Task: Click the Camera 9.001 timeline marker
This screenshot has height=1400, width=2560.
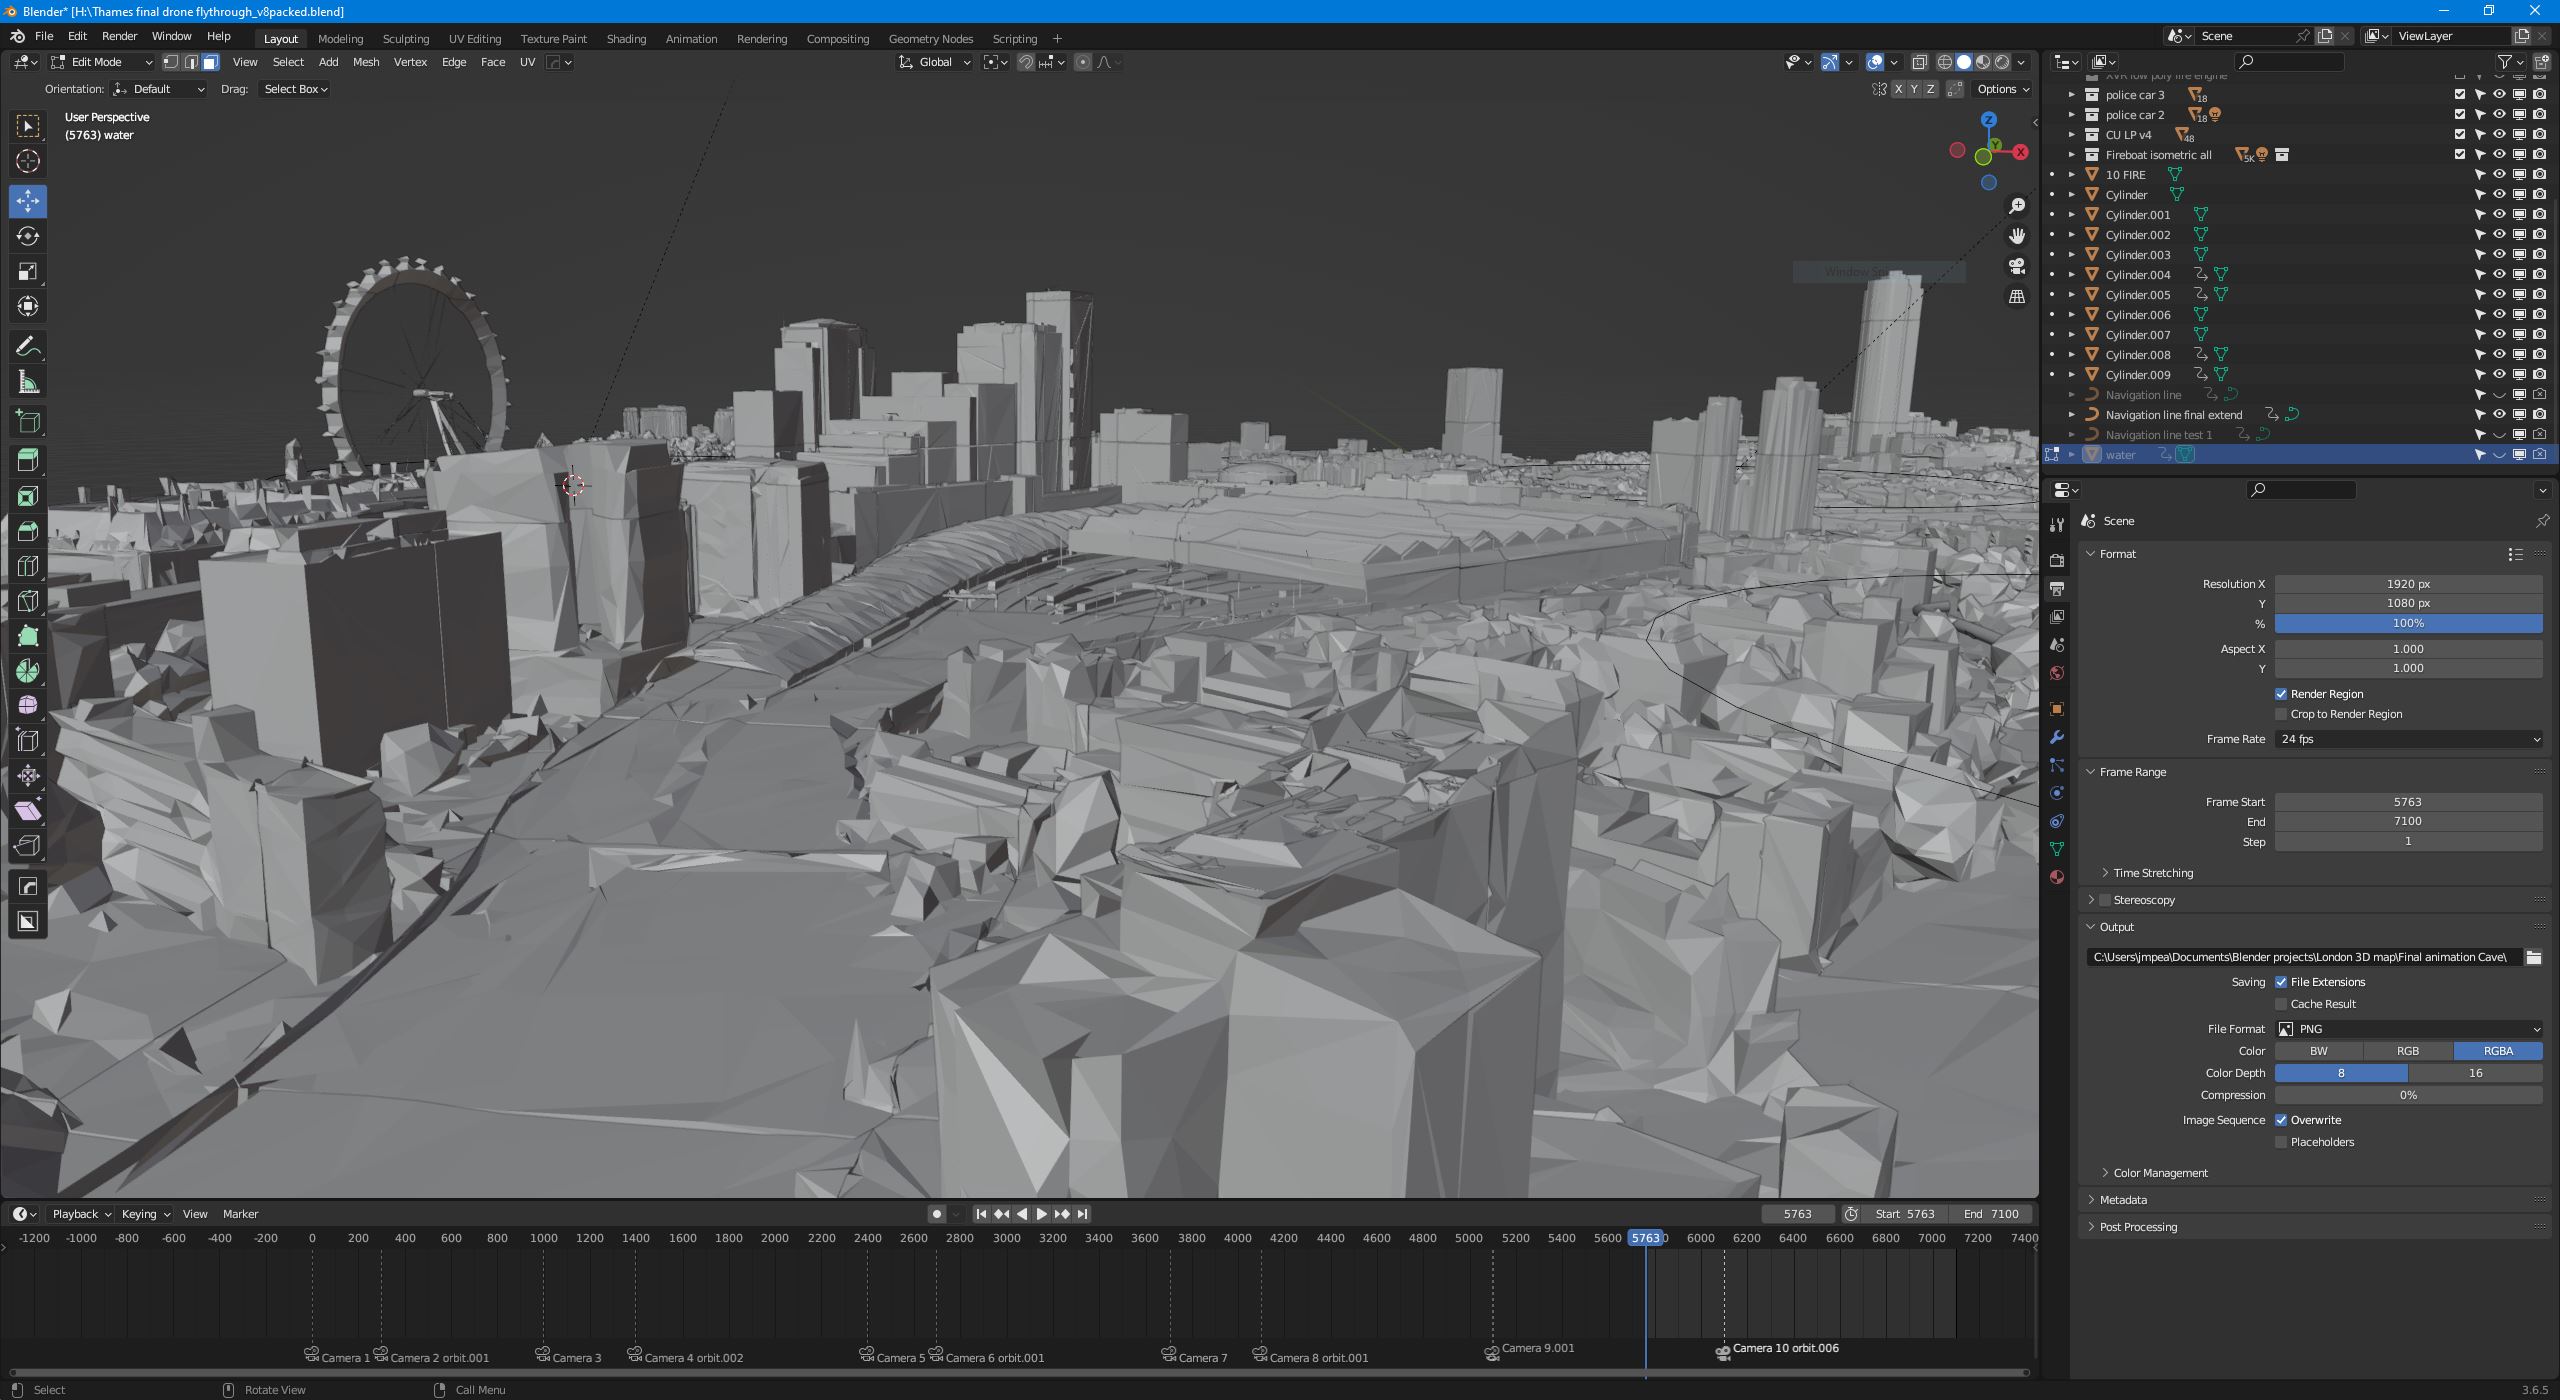Action: tap(1492, 1353)
